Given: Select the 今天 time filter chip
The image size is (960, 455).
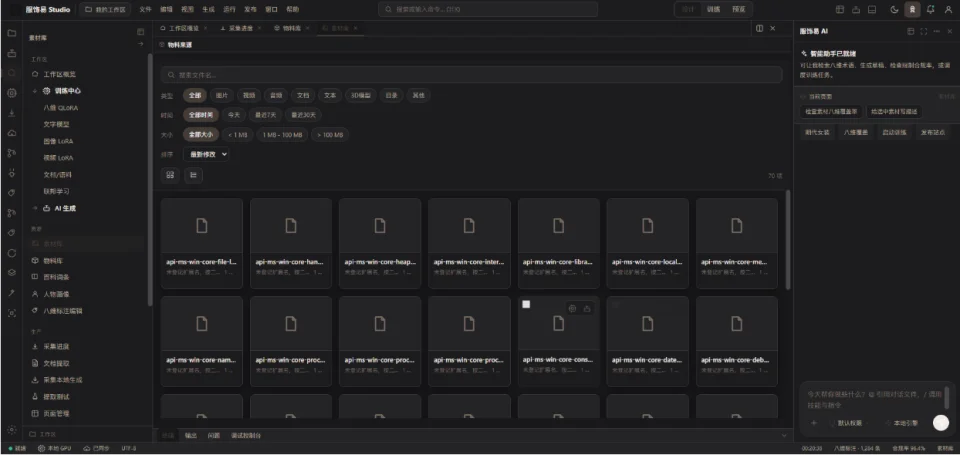Looking at the screenshot, I should 234,115.
